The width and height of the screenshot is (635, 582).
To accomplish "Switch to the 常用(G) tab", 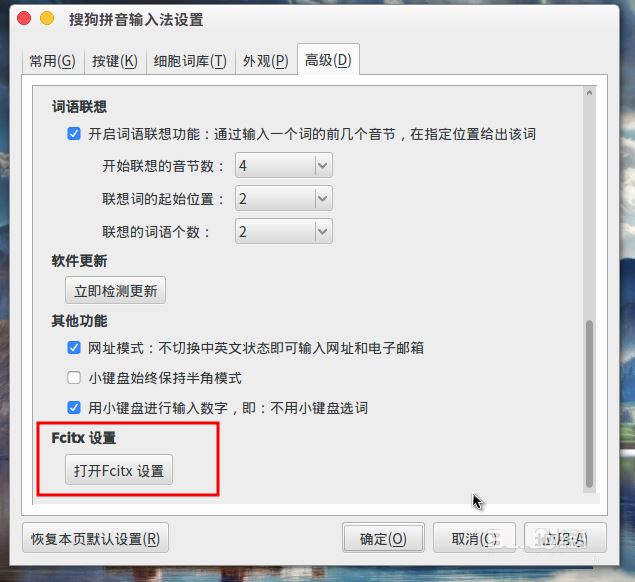I will pos(53,61).
